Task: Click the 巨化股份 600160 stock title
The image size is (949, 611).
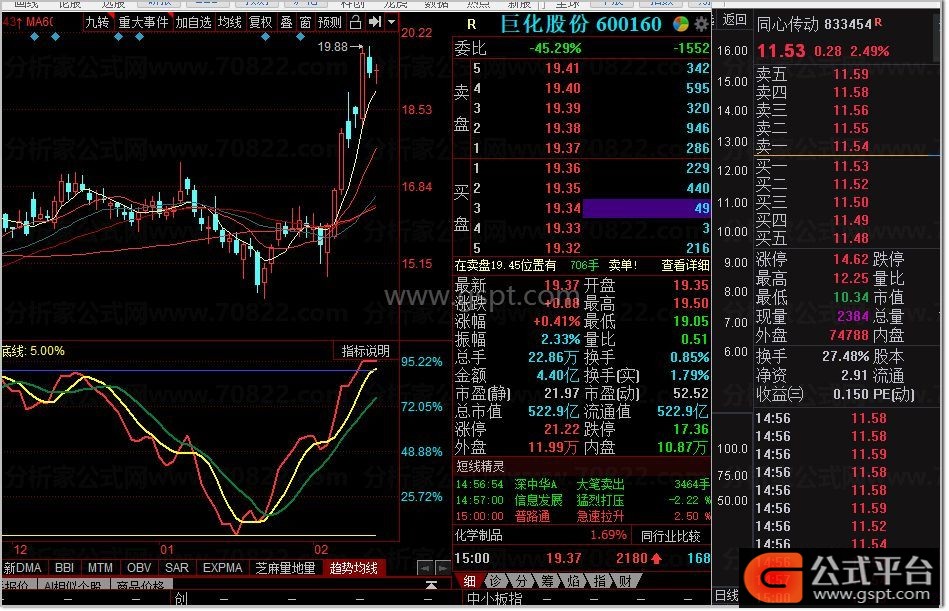Action: (581, 24)
